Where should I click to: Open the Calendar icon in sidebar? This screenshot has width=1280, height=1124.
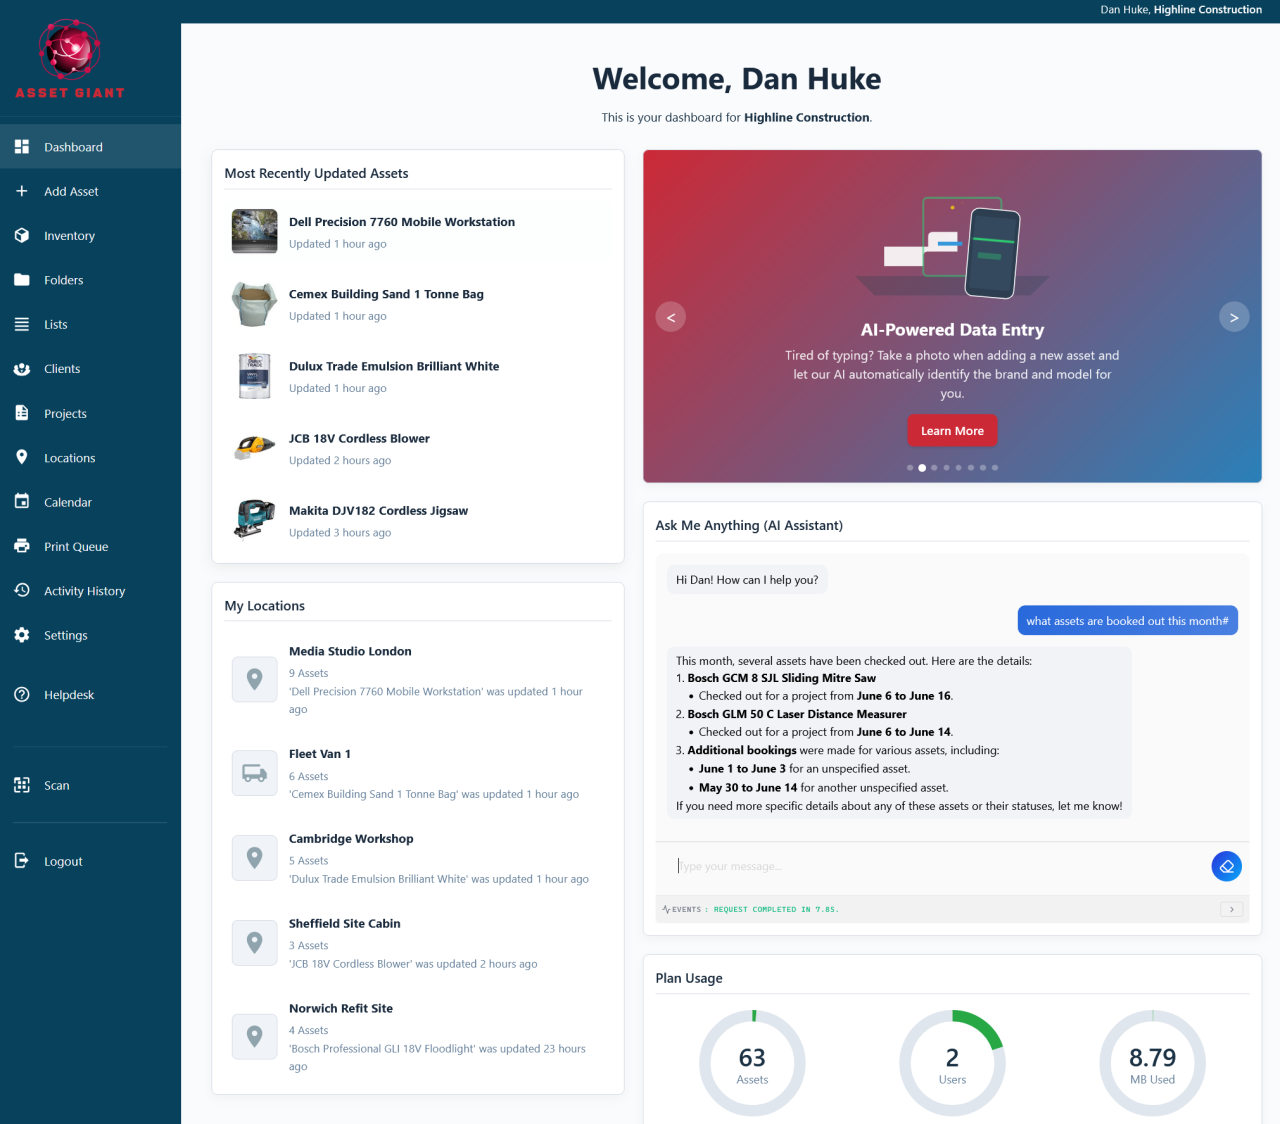click(22, 502)
